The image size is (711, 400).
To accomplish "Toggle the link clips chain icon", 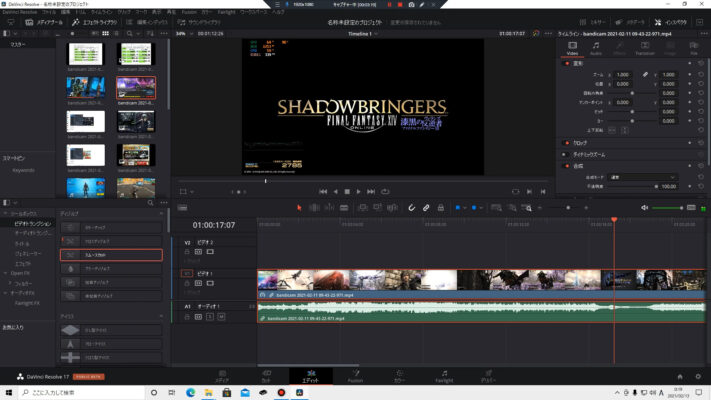I will point(425,207).
